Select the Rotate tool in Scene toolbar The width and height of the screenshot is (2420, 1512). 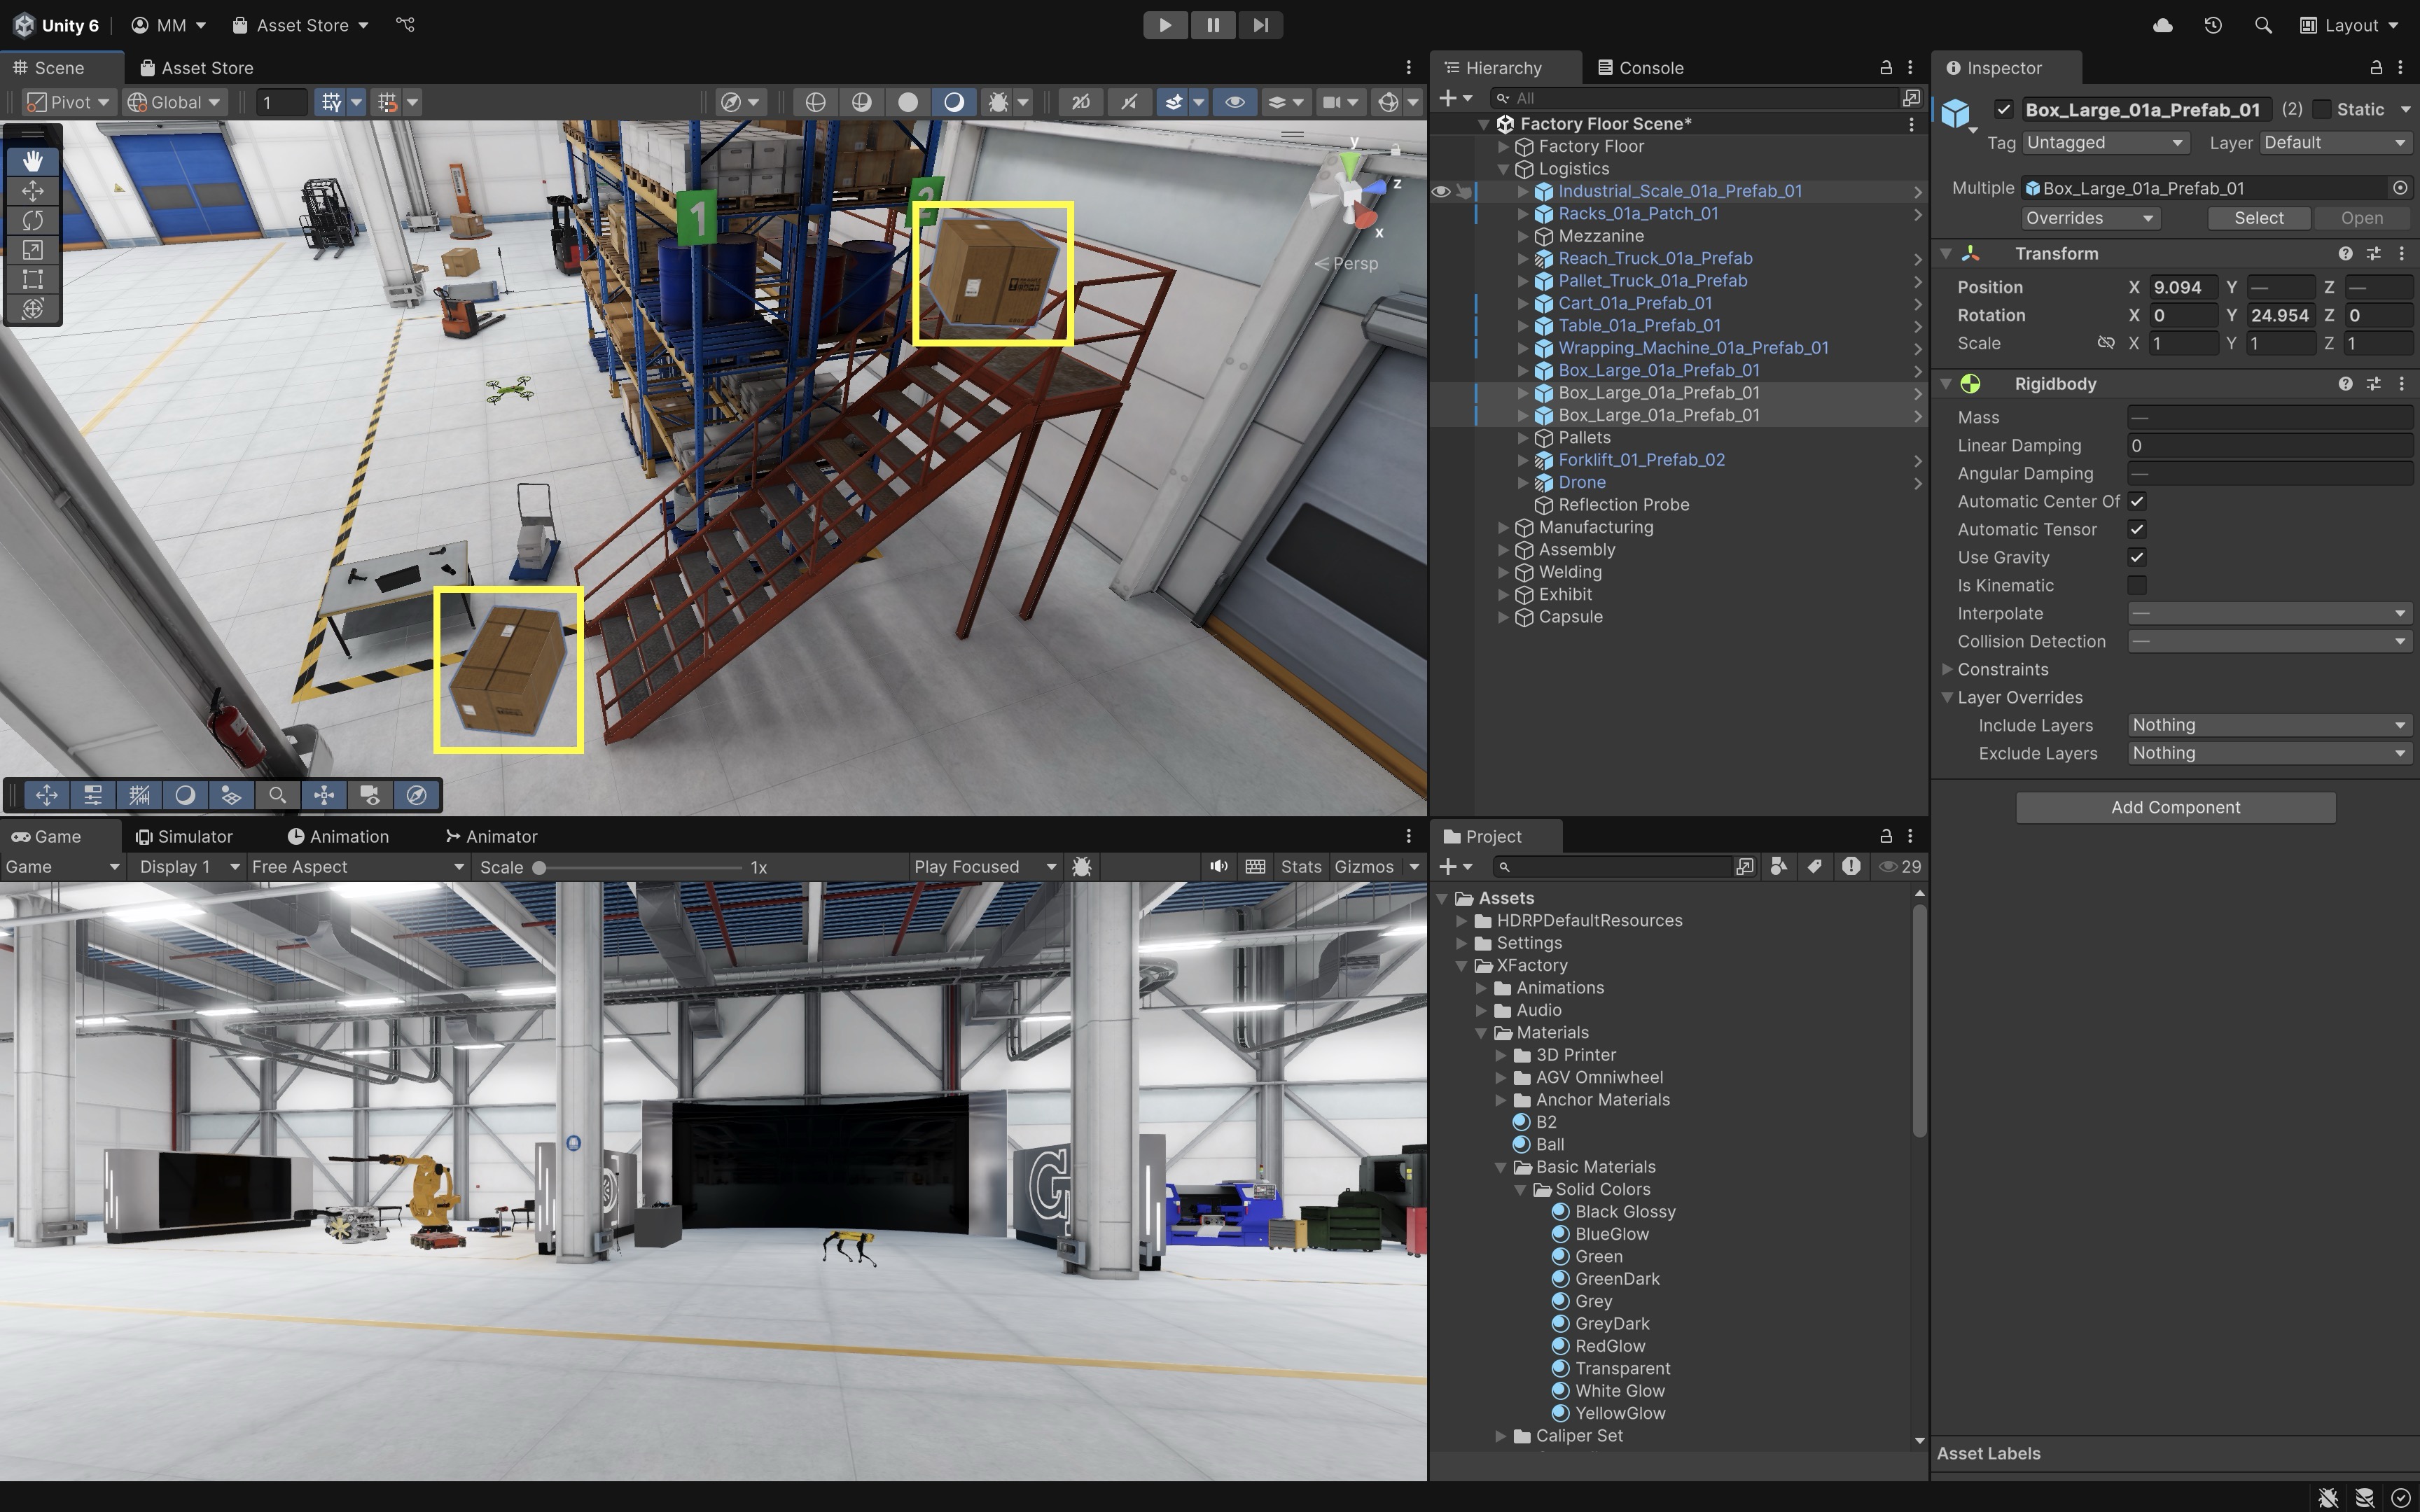(x=33, y=220)
